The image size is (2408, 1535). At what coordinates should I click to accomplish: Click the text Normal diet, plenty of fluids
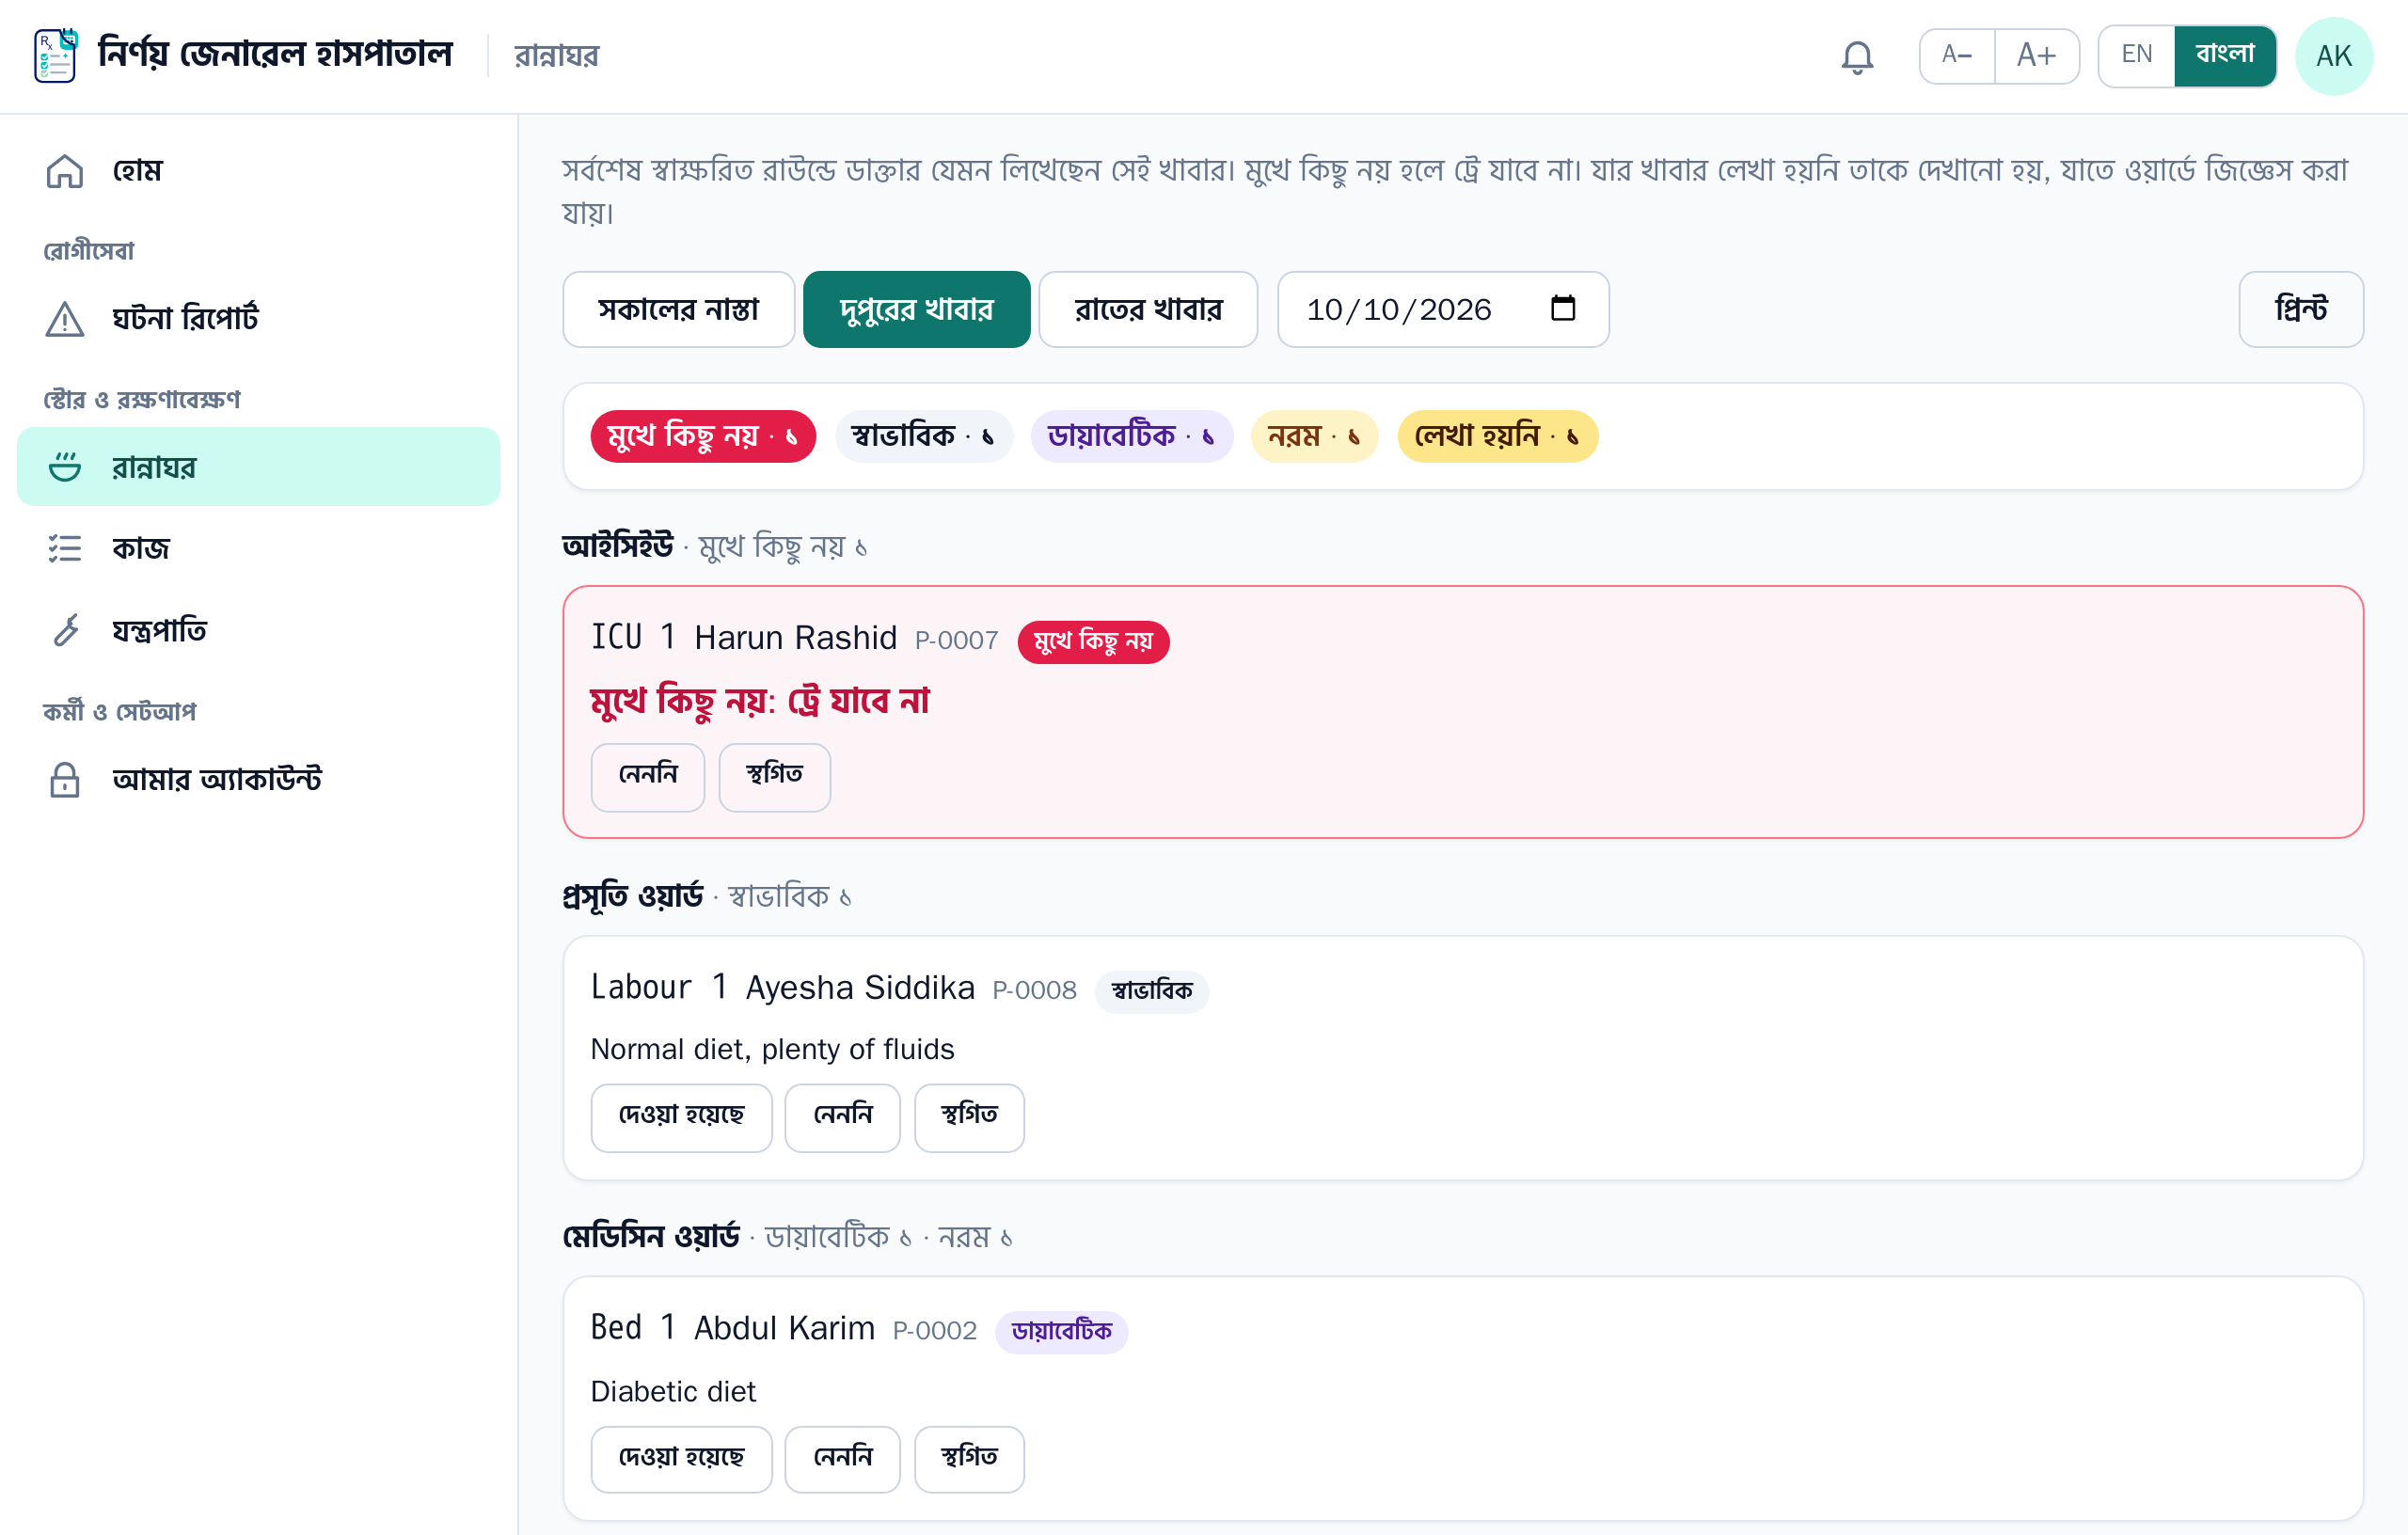tap(772, 1050)
